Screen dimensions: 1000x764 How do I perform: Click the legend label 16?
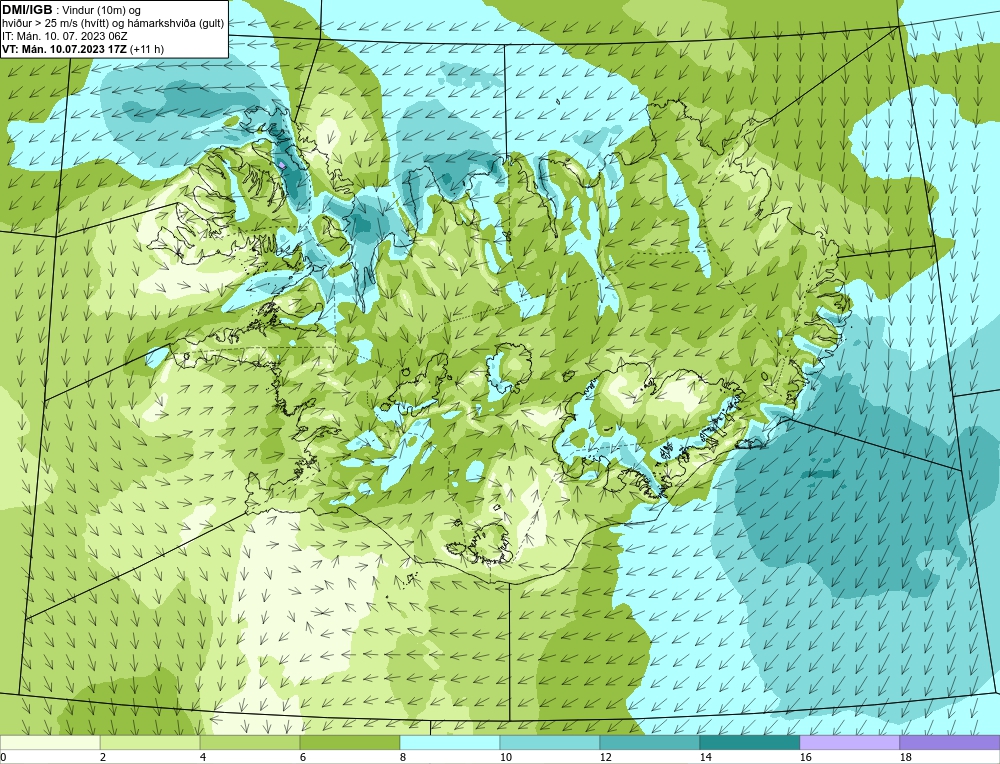tap(805, 757)
